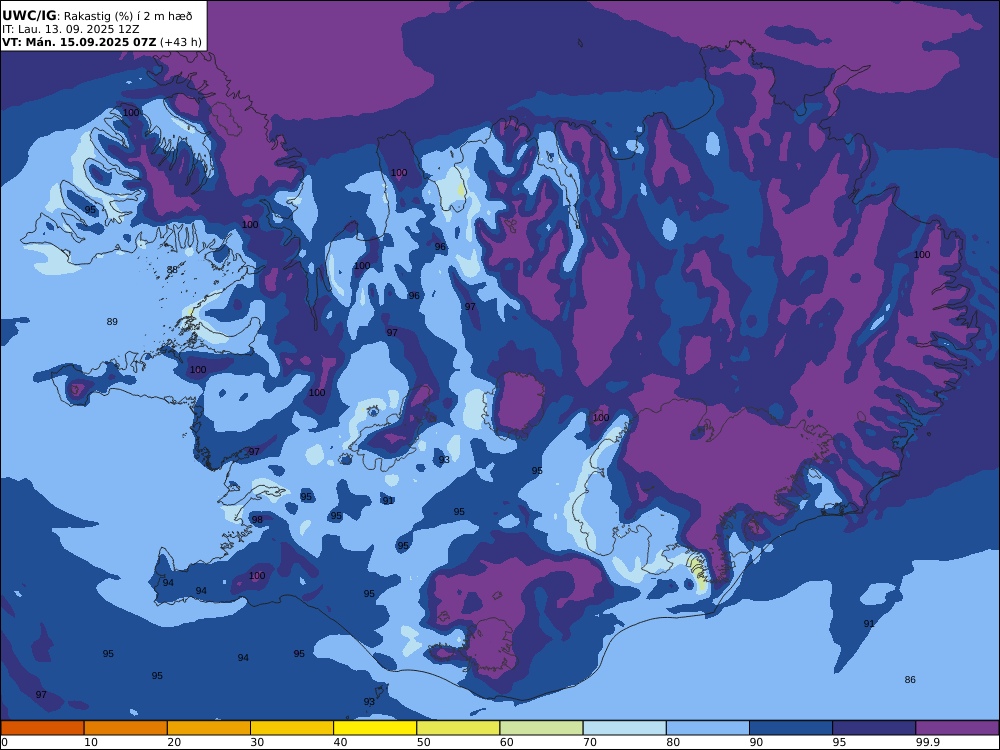Click the medium blue 90–95 legend swatch

[x=791, y=728]
